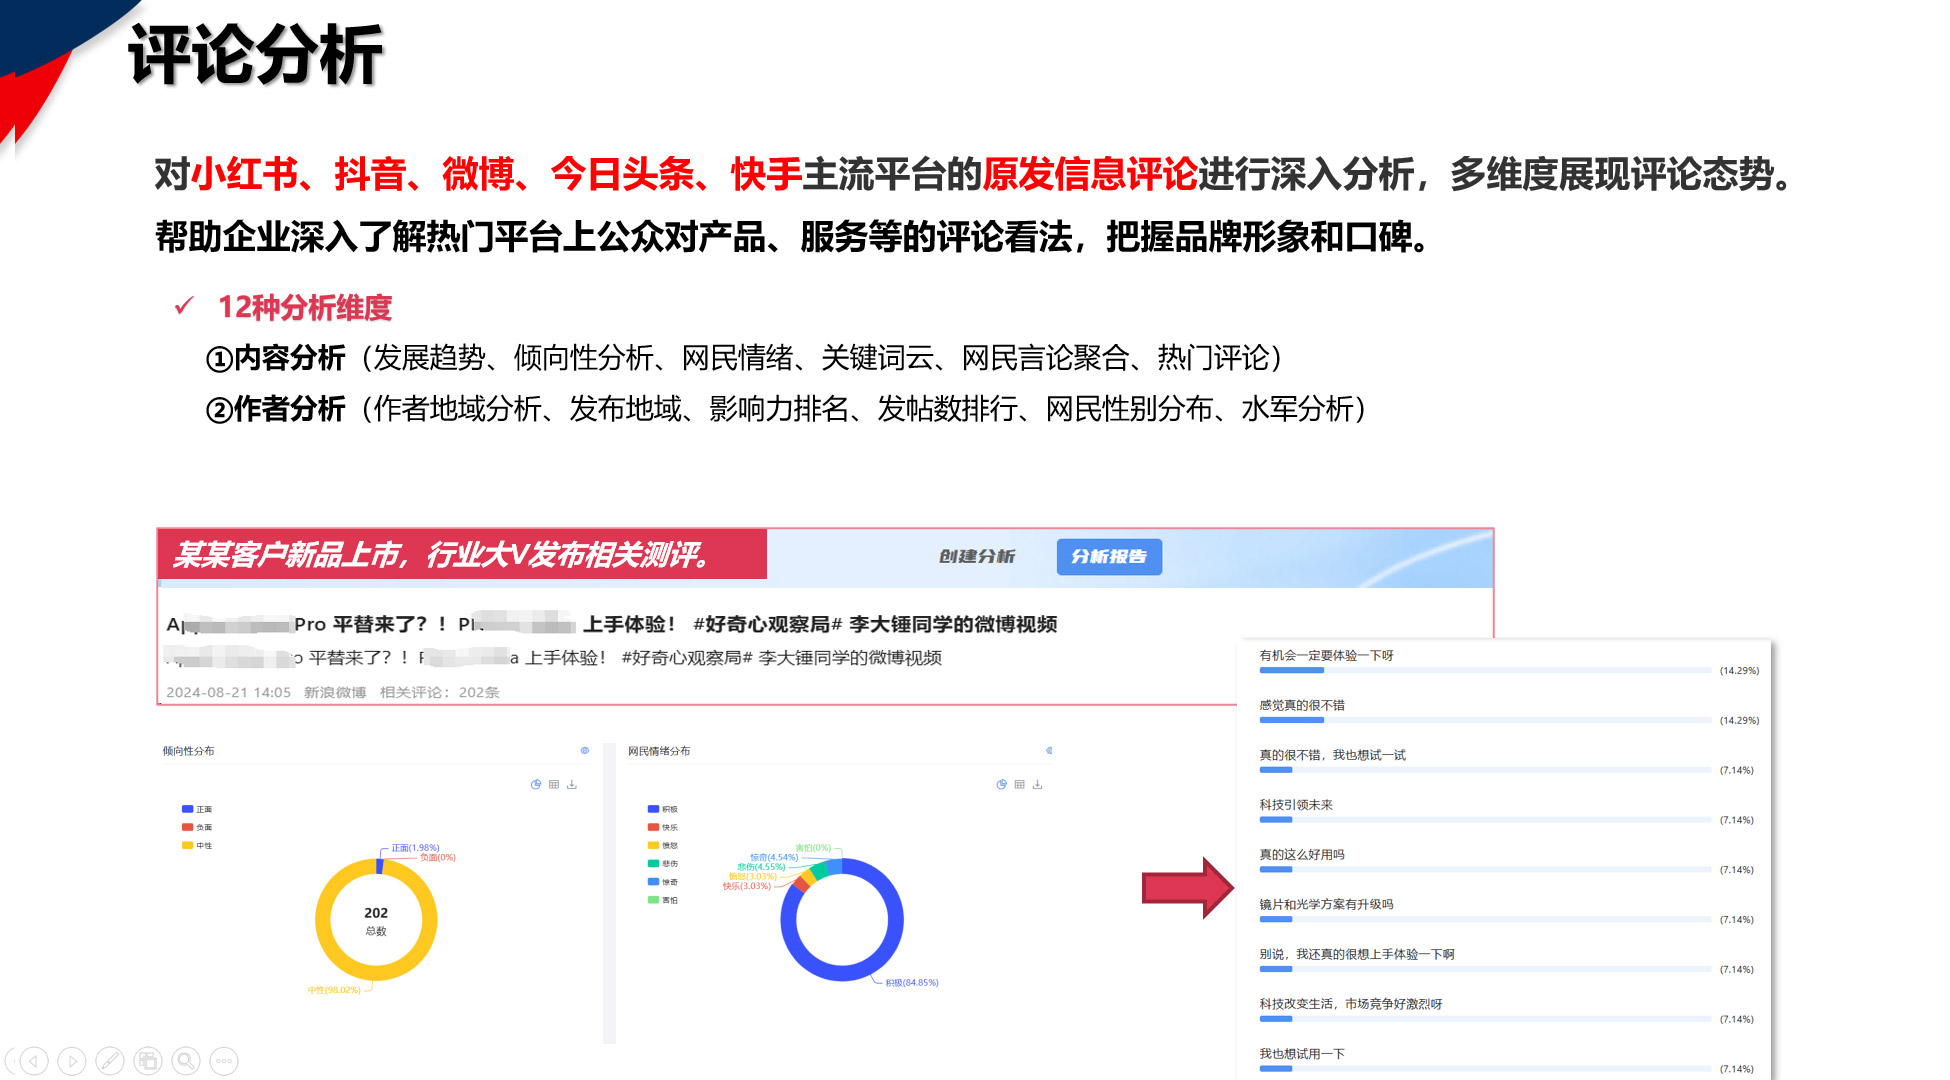This screenshot has width=1950, height=1080.
Task: Download the 倾向性分布 chart image
Action: (x=572, y=785)
